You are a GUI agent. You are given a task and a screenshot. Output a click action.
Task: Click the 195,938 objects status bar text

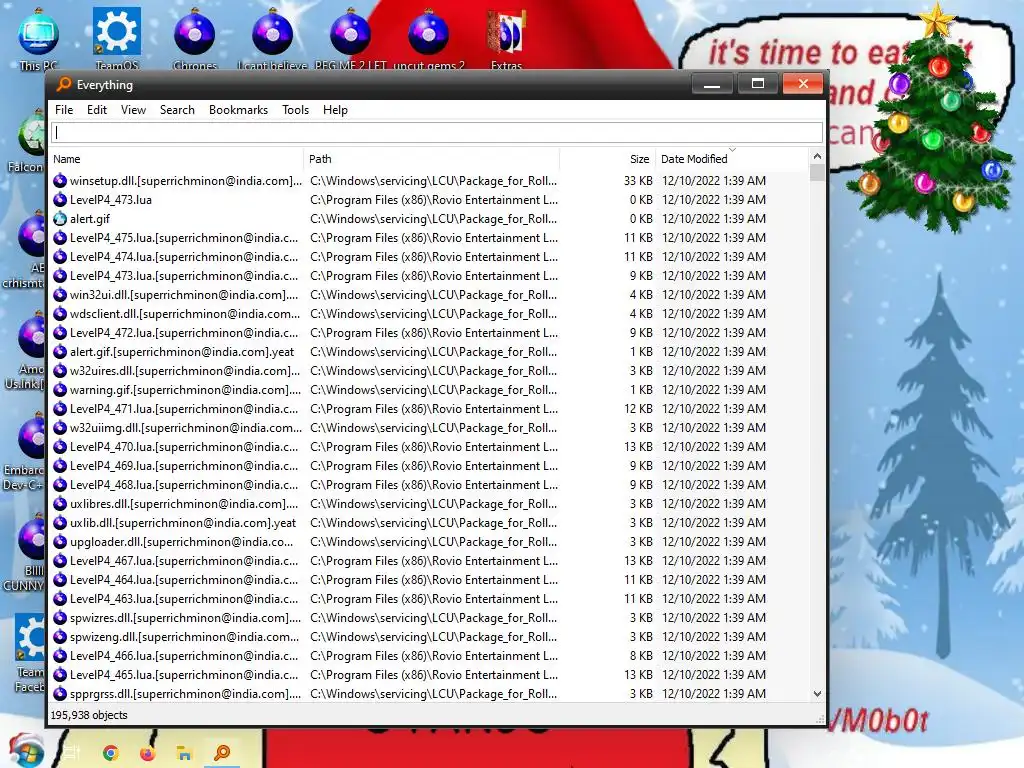pyautogui.click(x=89, y=715)
